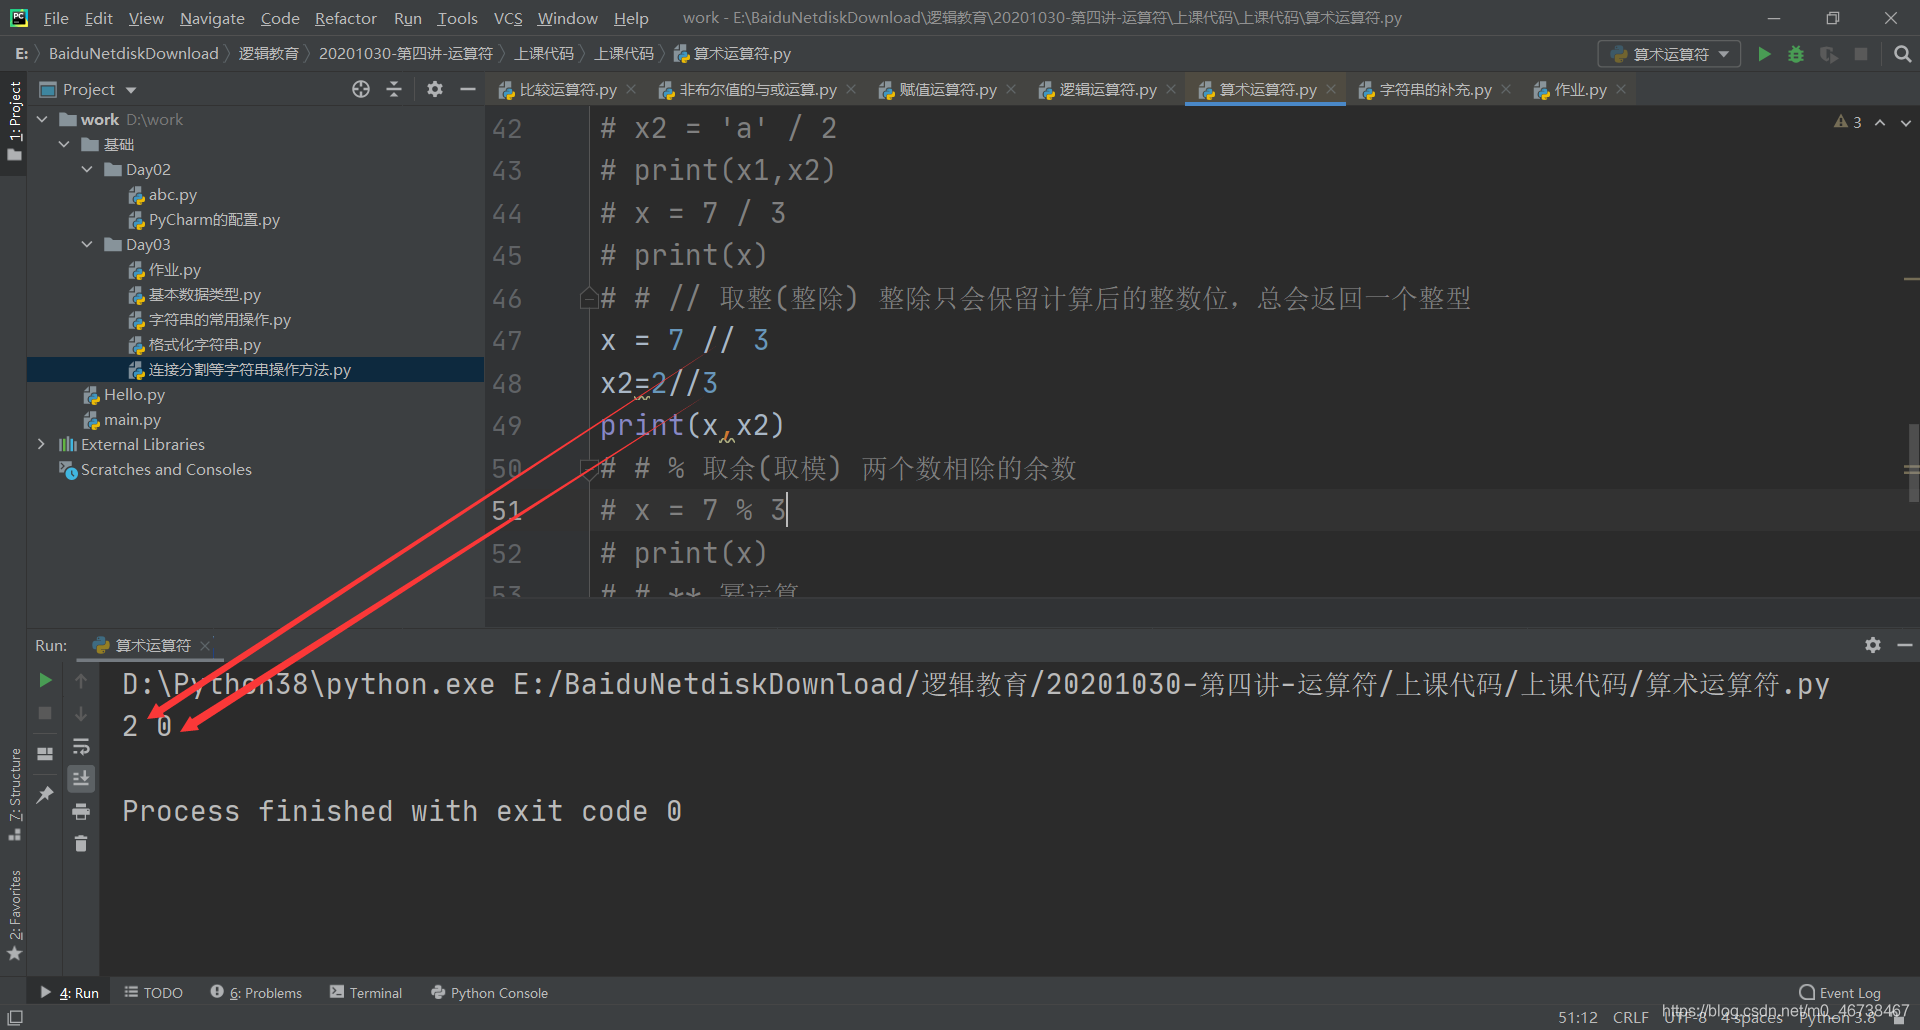The width and height of the screenshot is (1920, 1030).
Task: Close the 算术运算符.py editor tab
Action: click(1331, 89)
